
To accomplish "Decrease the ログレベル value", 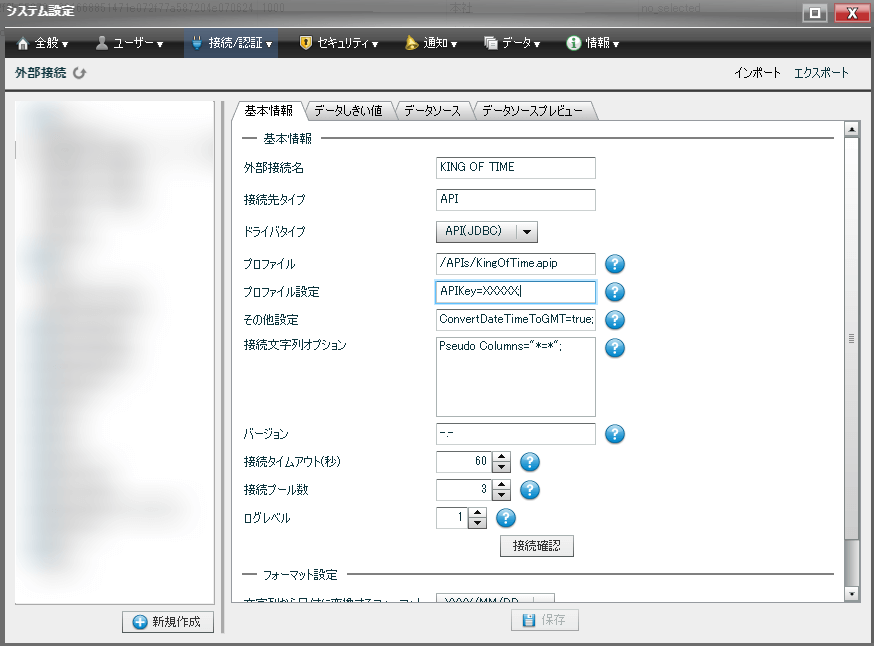I will 478,523.
